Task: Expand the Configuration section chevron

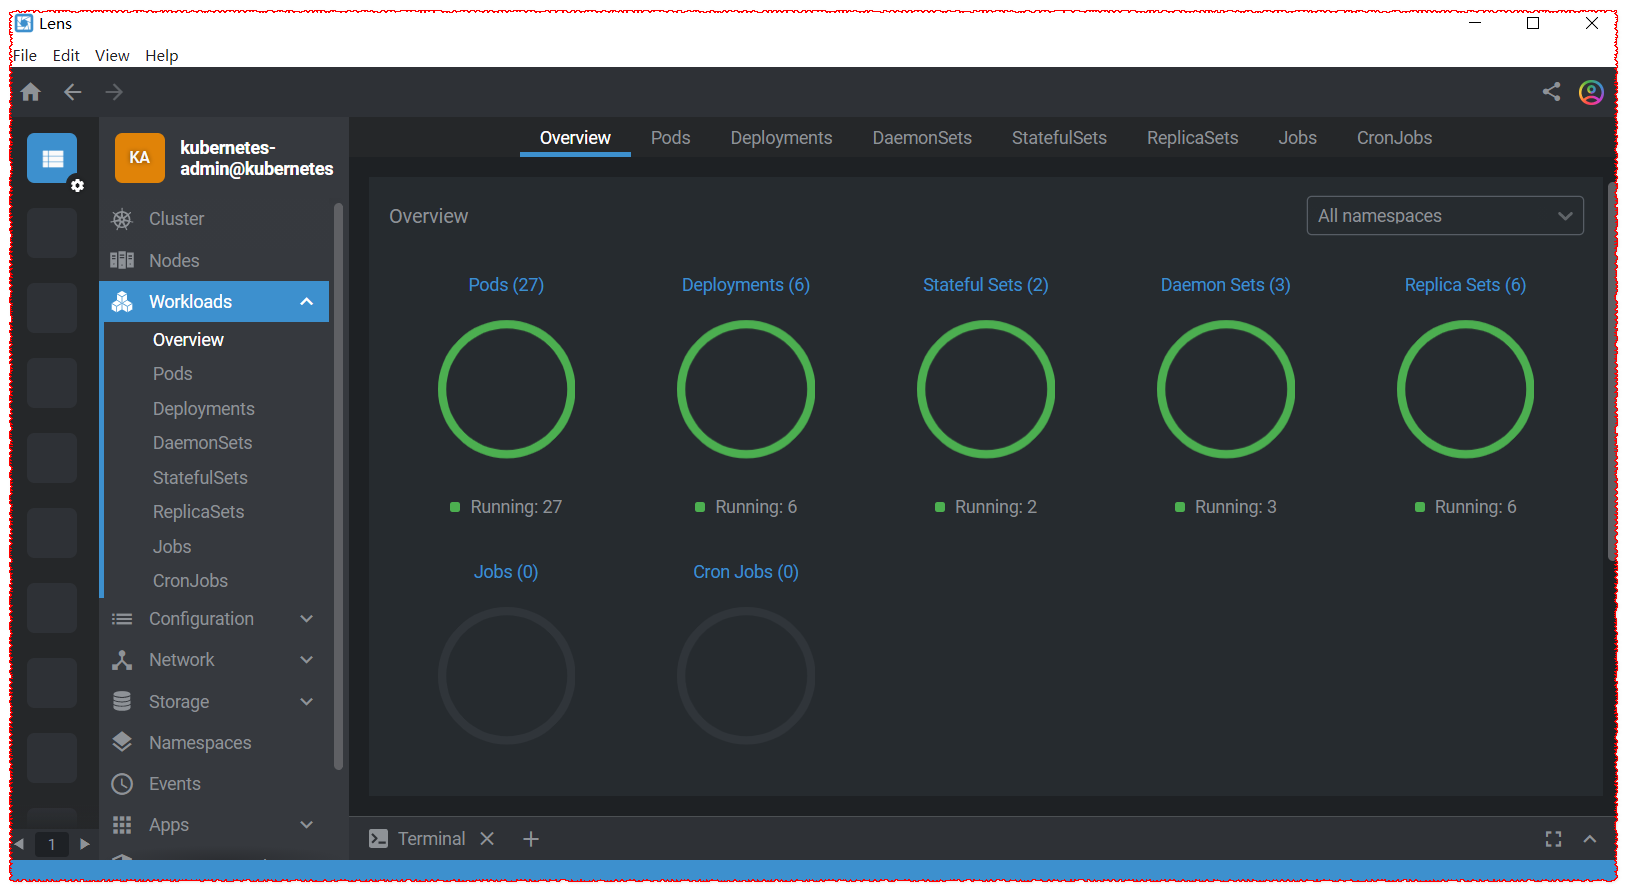Action: tap(307, 619)
